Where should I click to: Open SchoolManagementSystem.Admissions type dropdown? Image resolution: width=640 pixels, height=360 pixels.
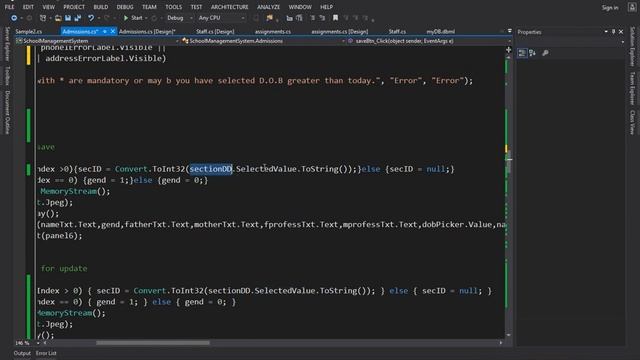tap(264, 41)
